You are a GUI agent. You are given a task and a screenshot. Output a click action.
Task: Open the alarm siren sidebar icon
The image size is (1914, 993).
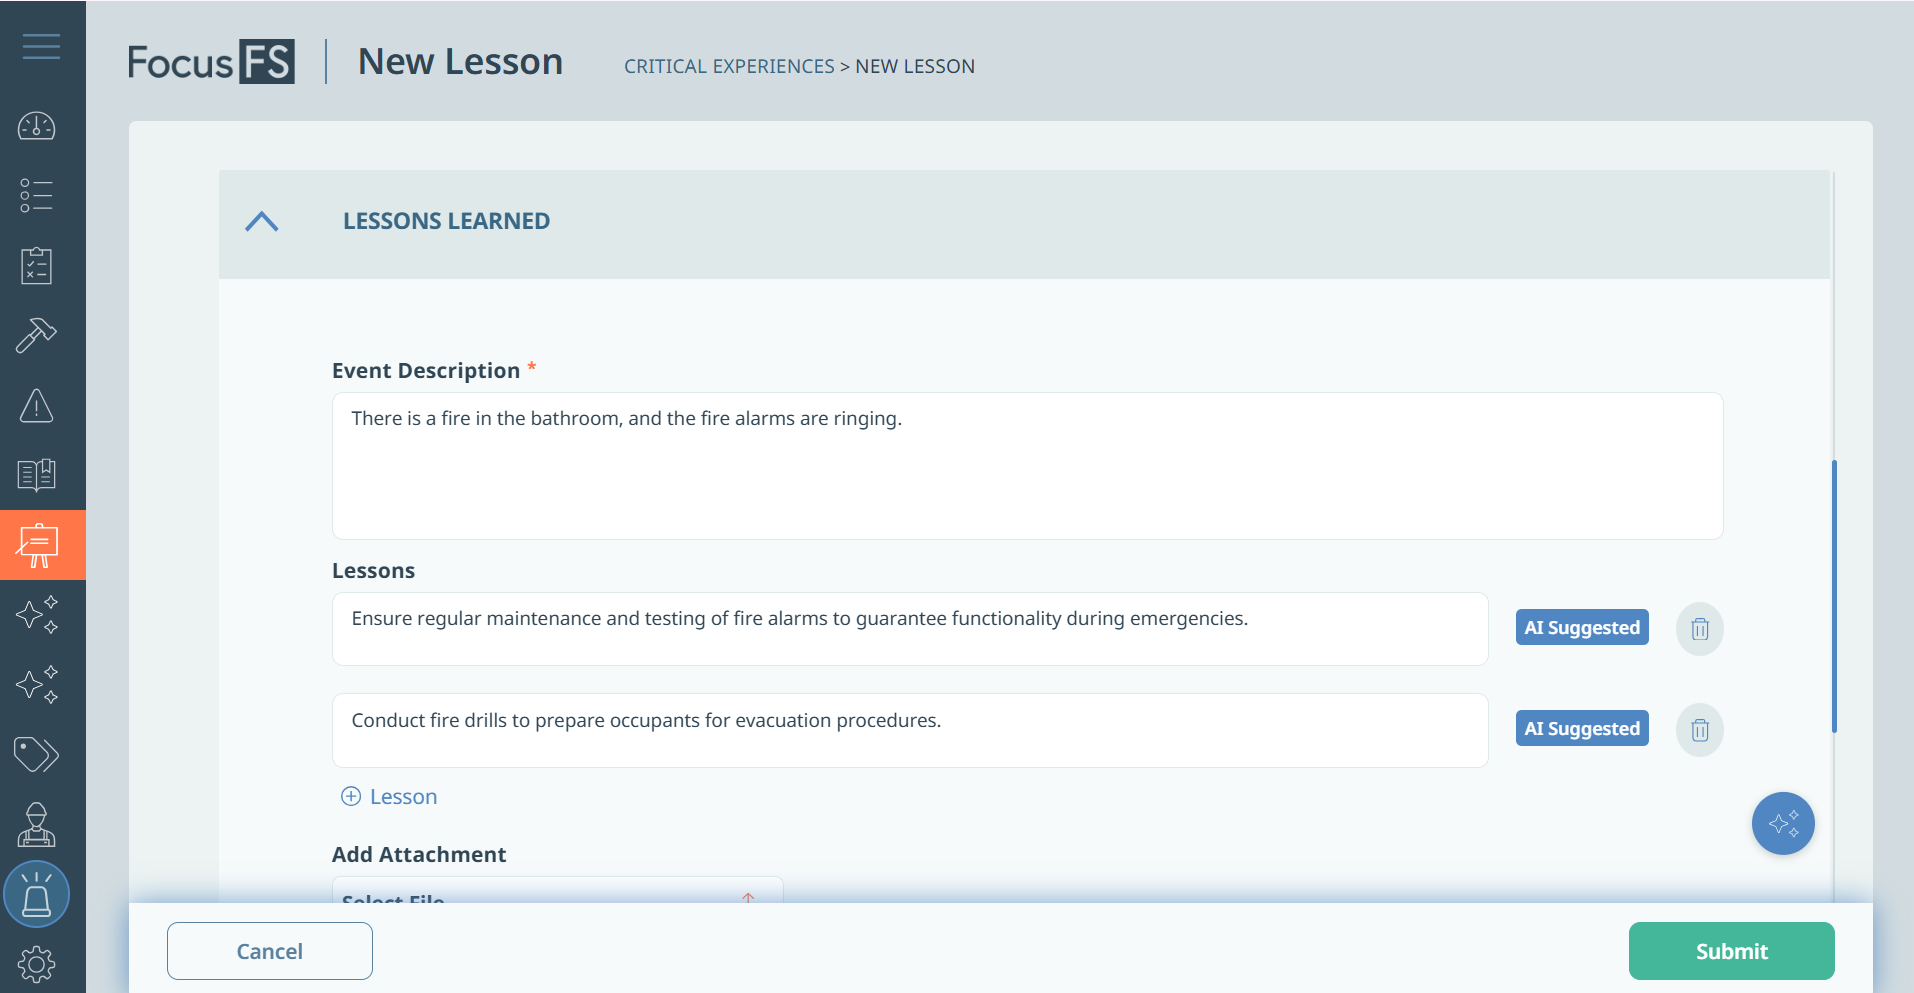[x=37, y=894]
